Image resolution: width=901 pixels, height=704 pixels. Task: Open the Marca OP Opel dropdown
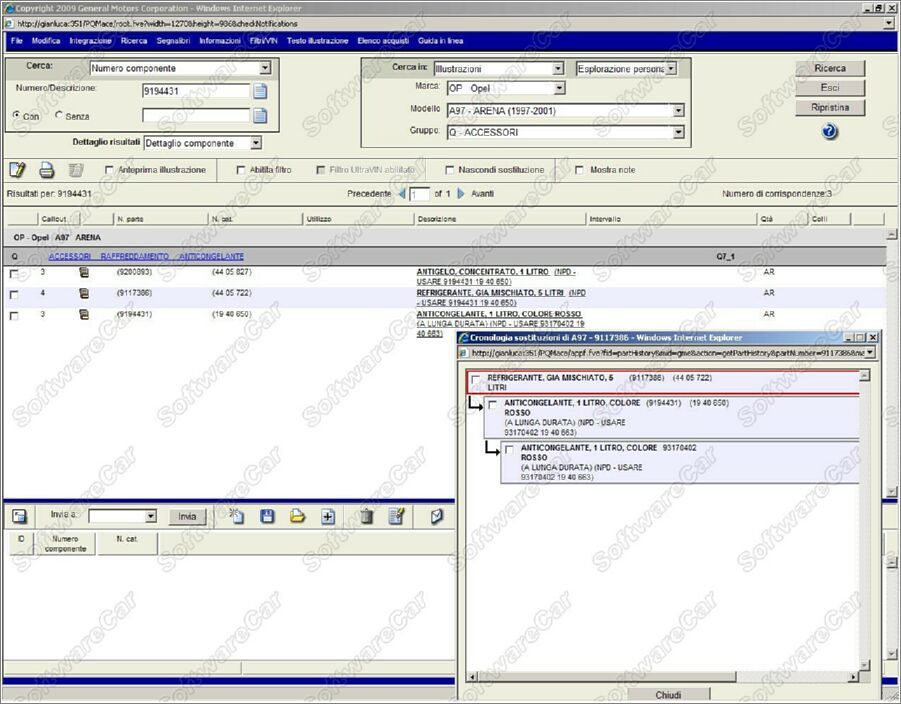(x=558, y=89)
